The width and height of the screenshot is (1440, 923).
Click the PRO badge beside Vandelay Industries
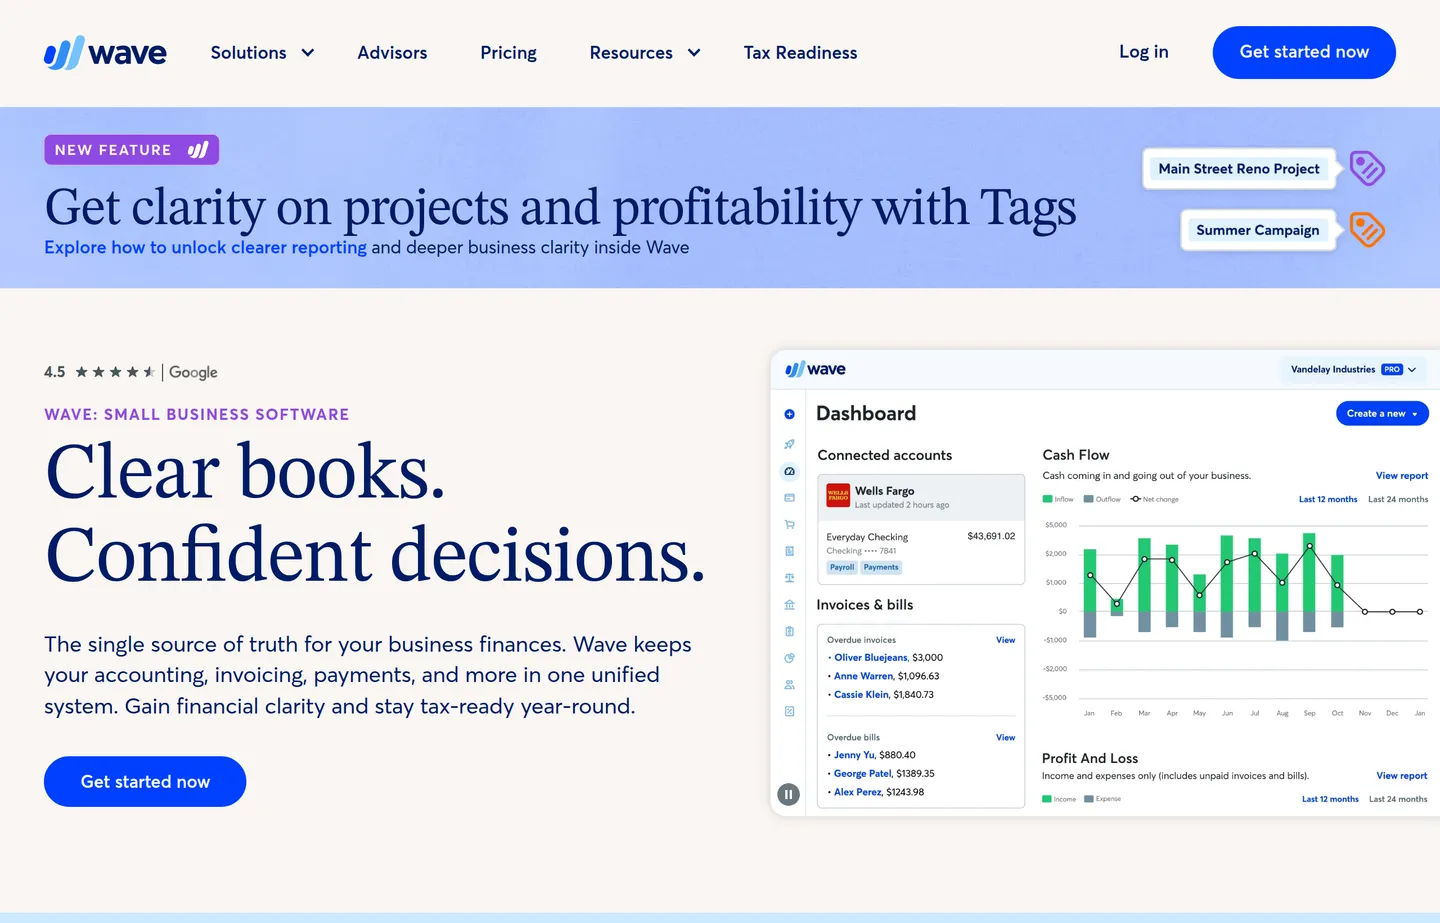pos(1392,369)
